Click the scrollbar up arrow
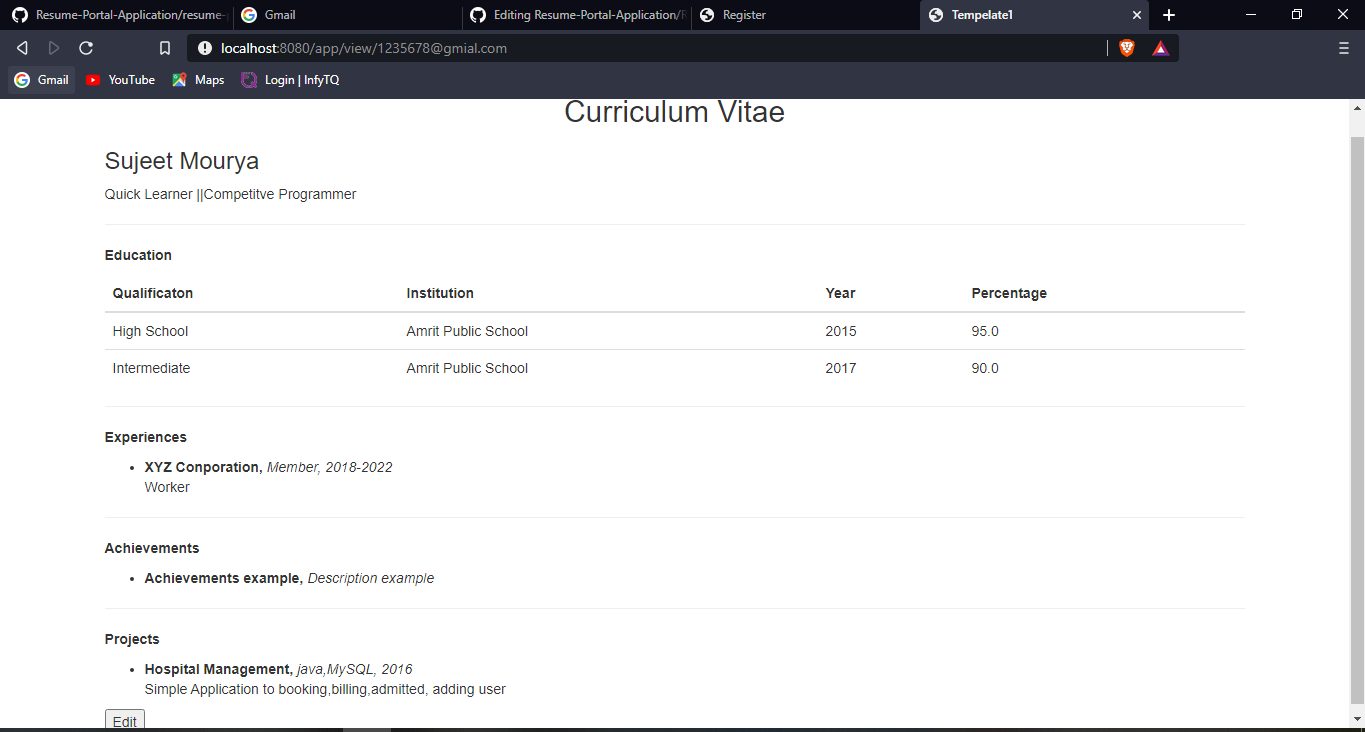Image resolution: width=1365 pixels, height=732 pixels. click(x=1357, y=108)
